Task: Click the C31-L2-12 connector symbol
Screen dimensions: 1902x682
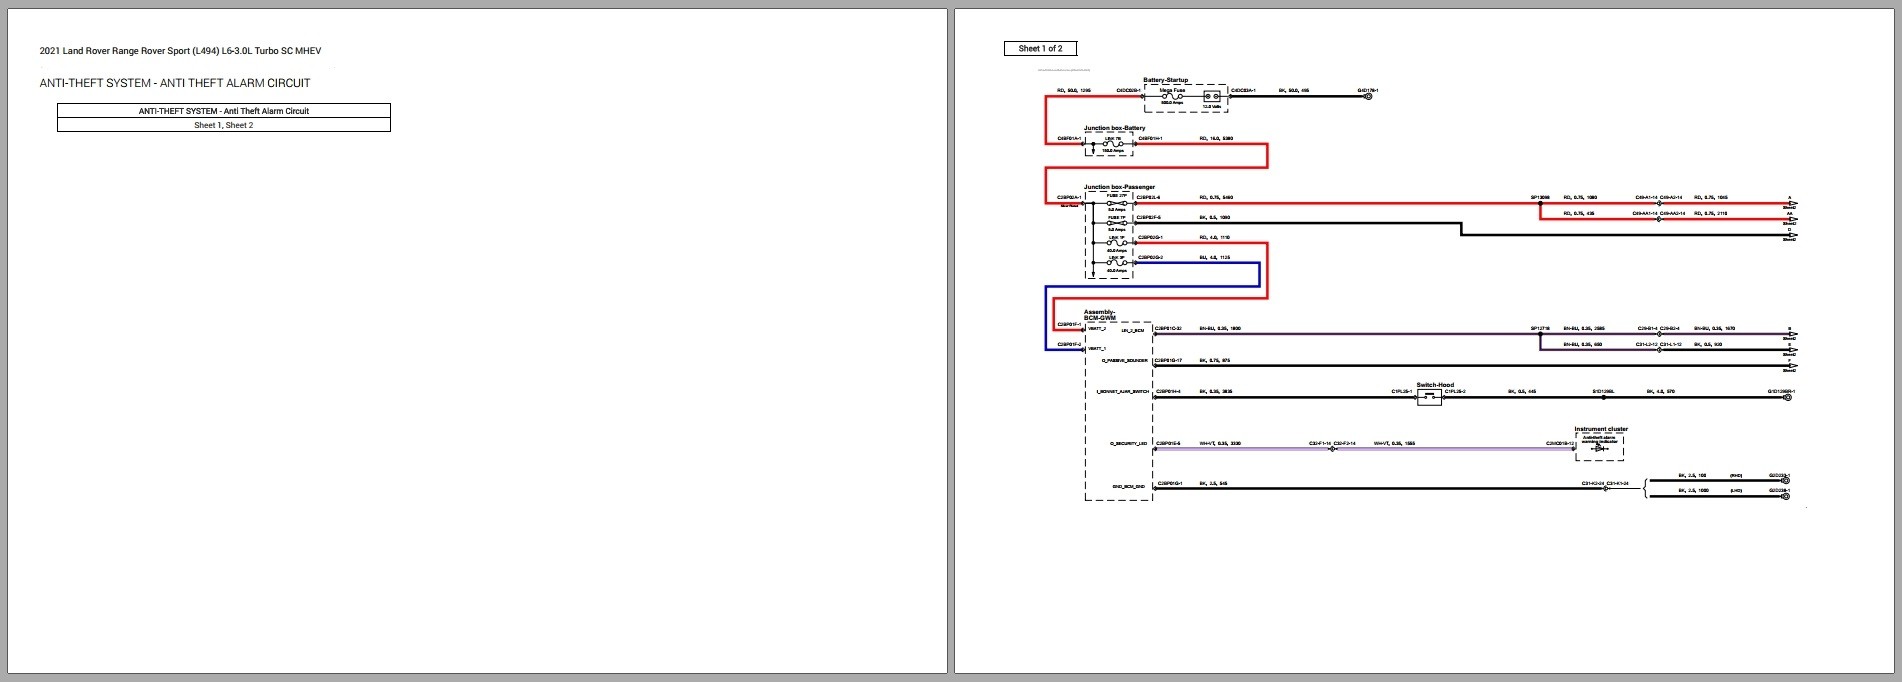Action: [1659, 349]
